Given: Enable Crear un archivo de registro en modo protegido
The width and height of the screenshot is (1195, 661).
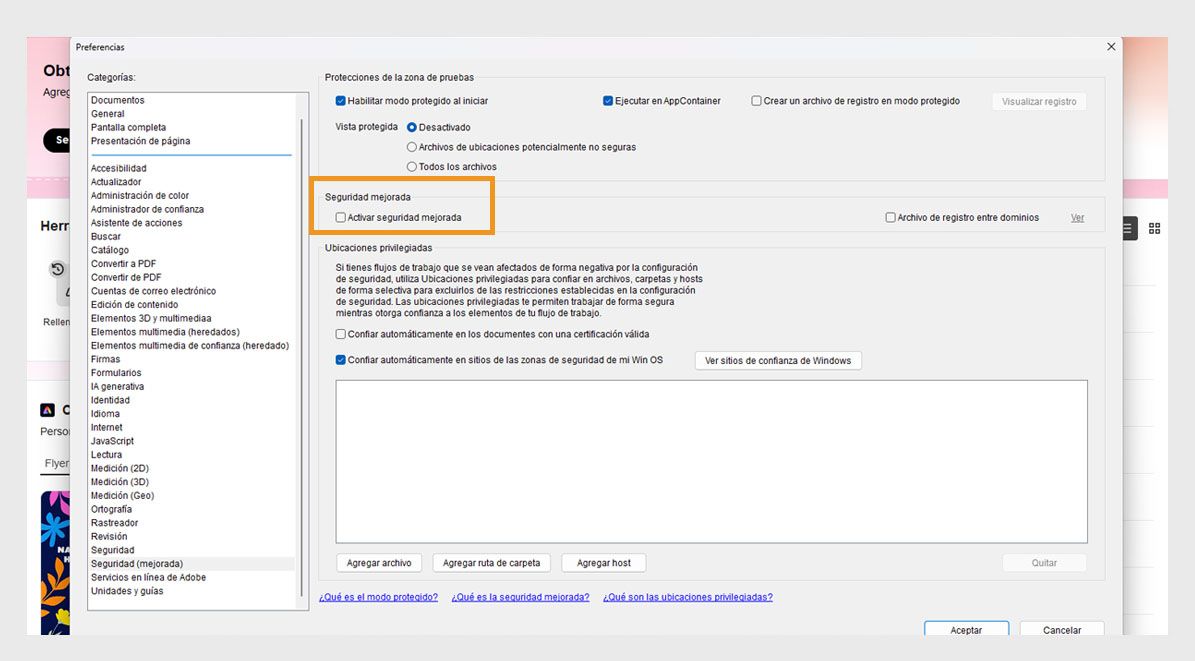Looking at the screenshot, I should click(x=756, y=101).
